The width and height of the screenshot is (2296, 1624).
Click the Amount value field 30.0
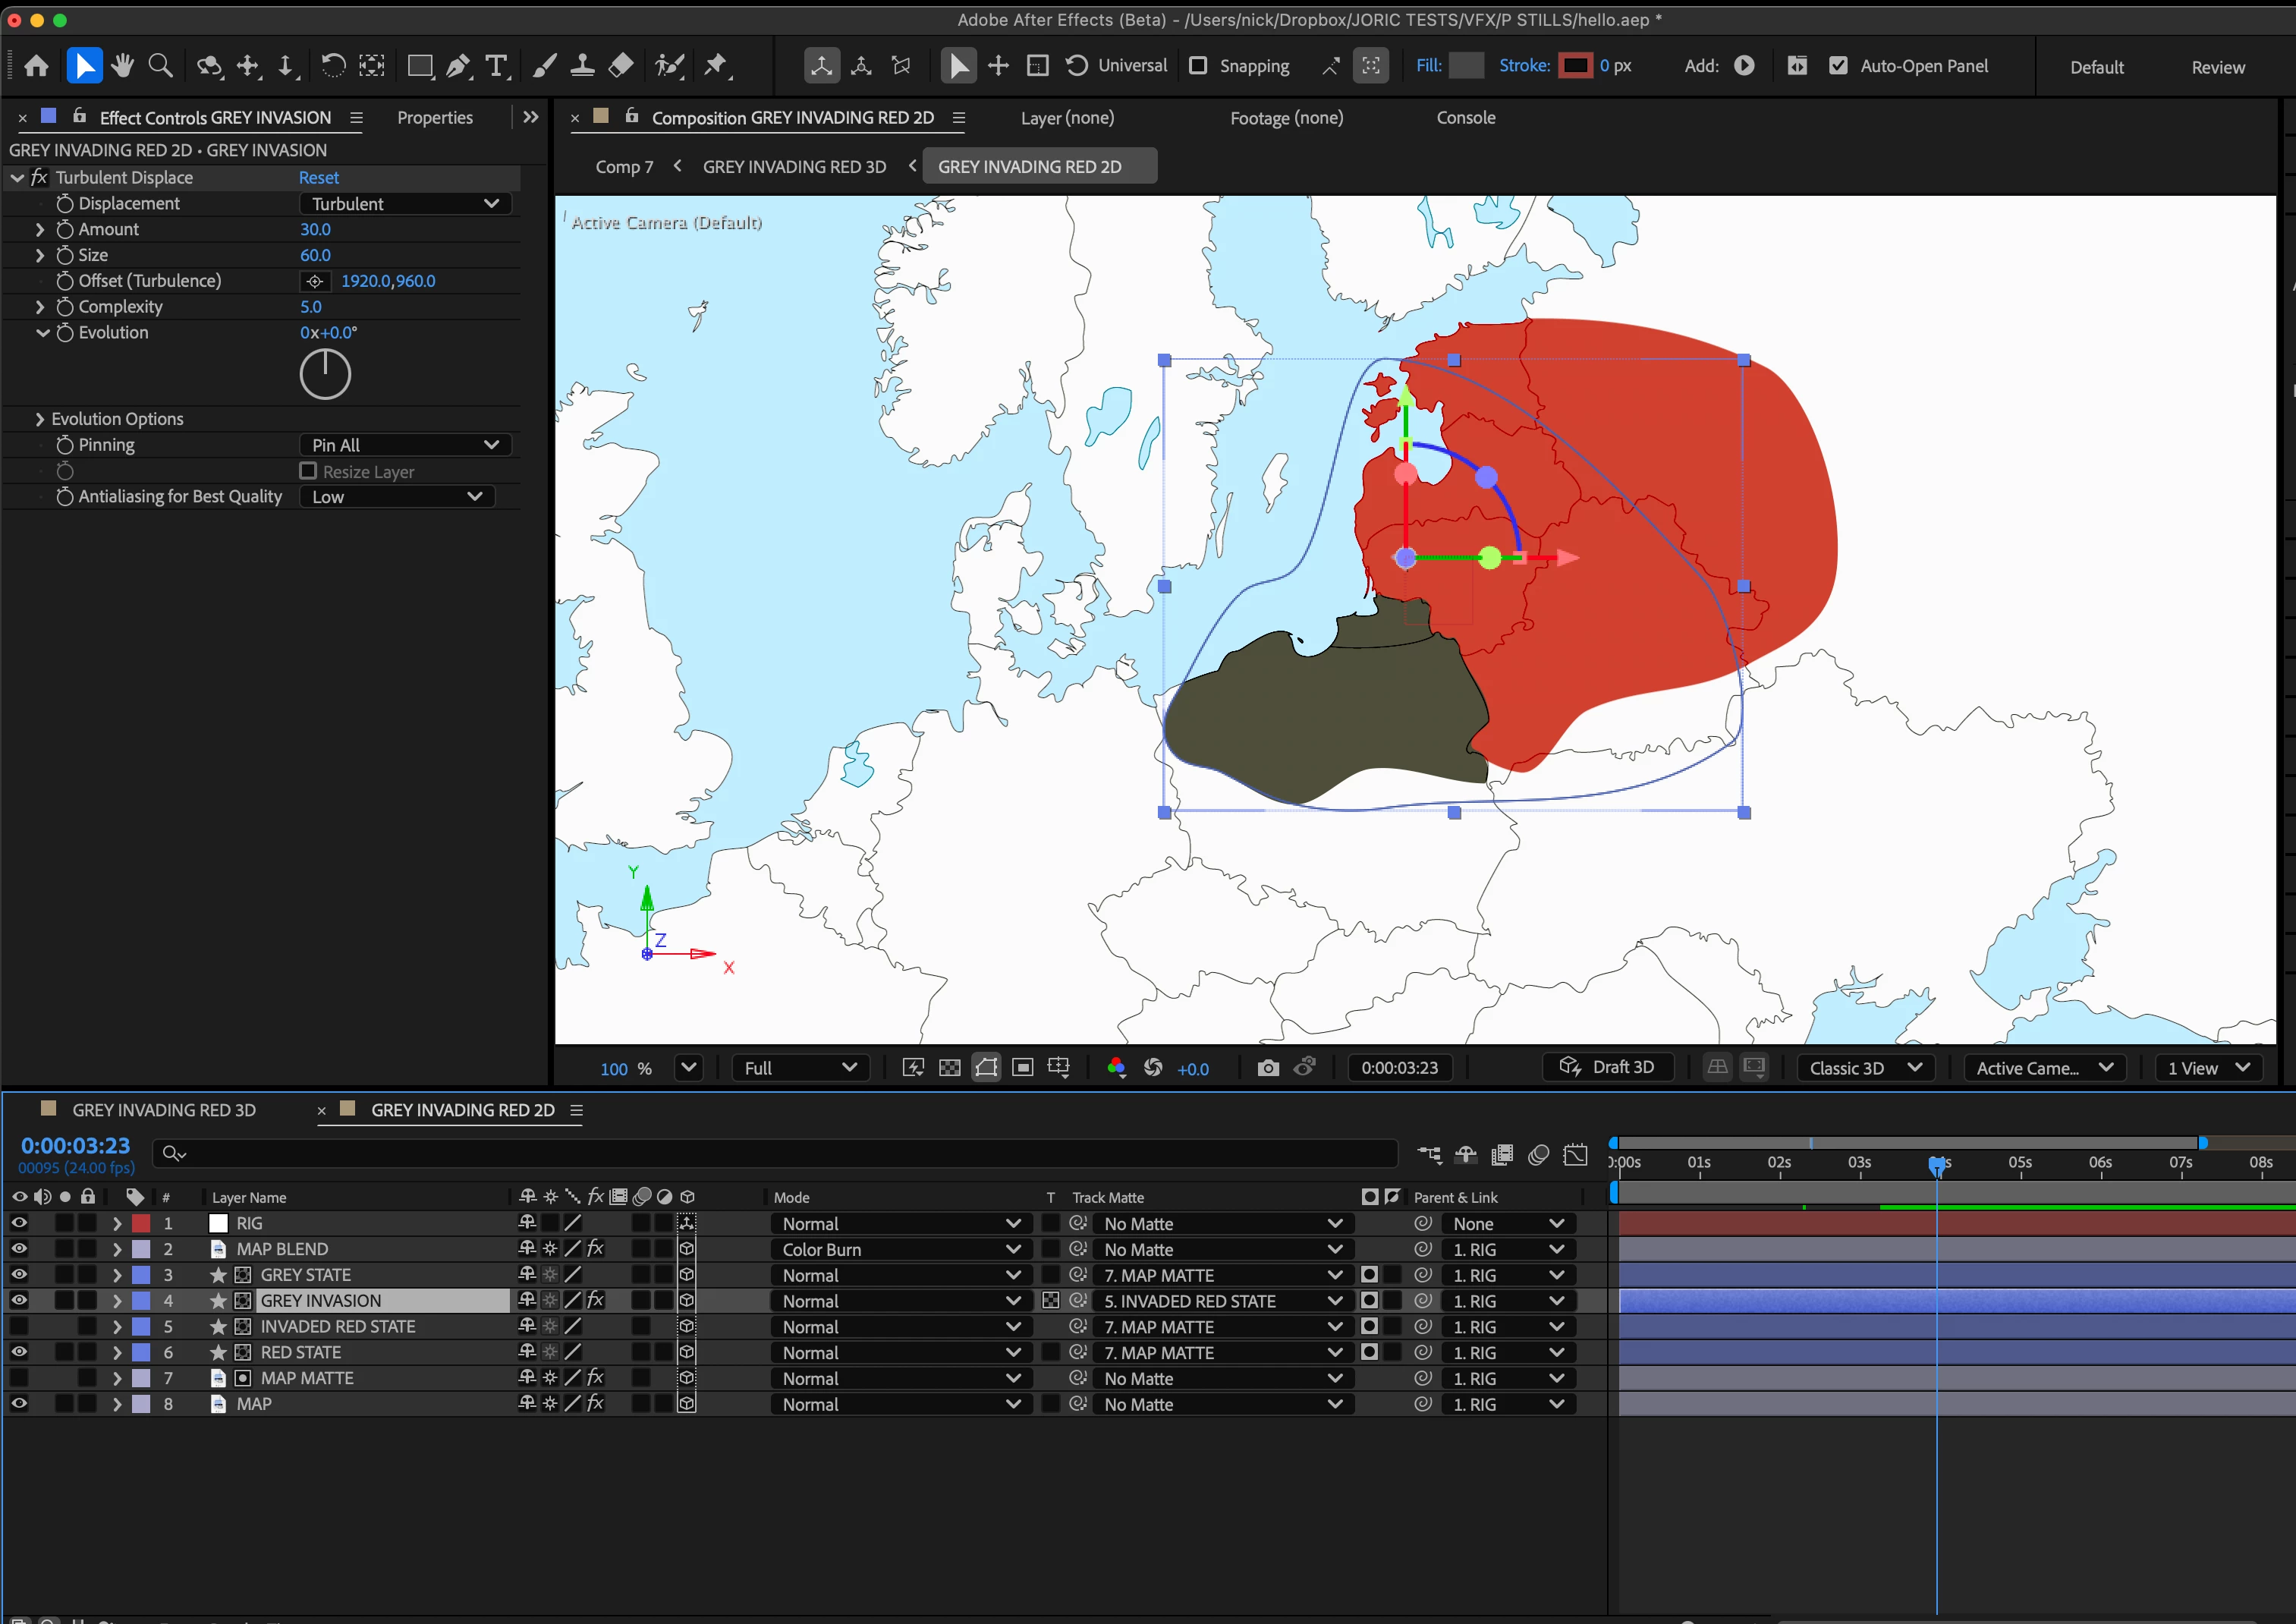coord(315,230)
